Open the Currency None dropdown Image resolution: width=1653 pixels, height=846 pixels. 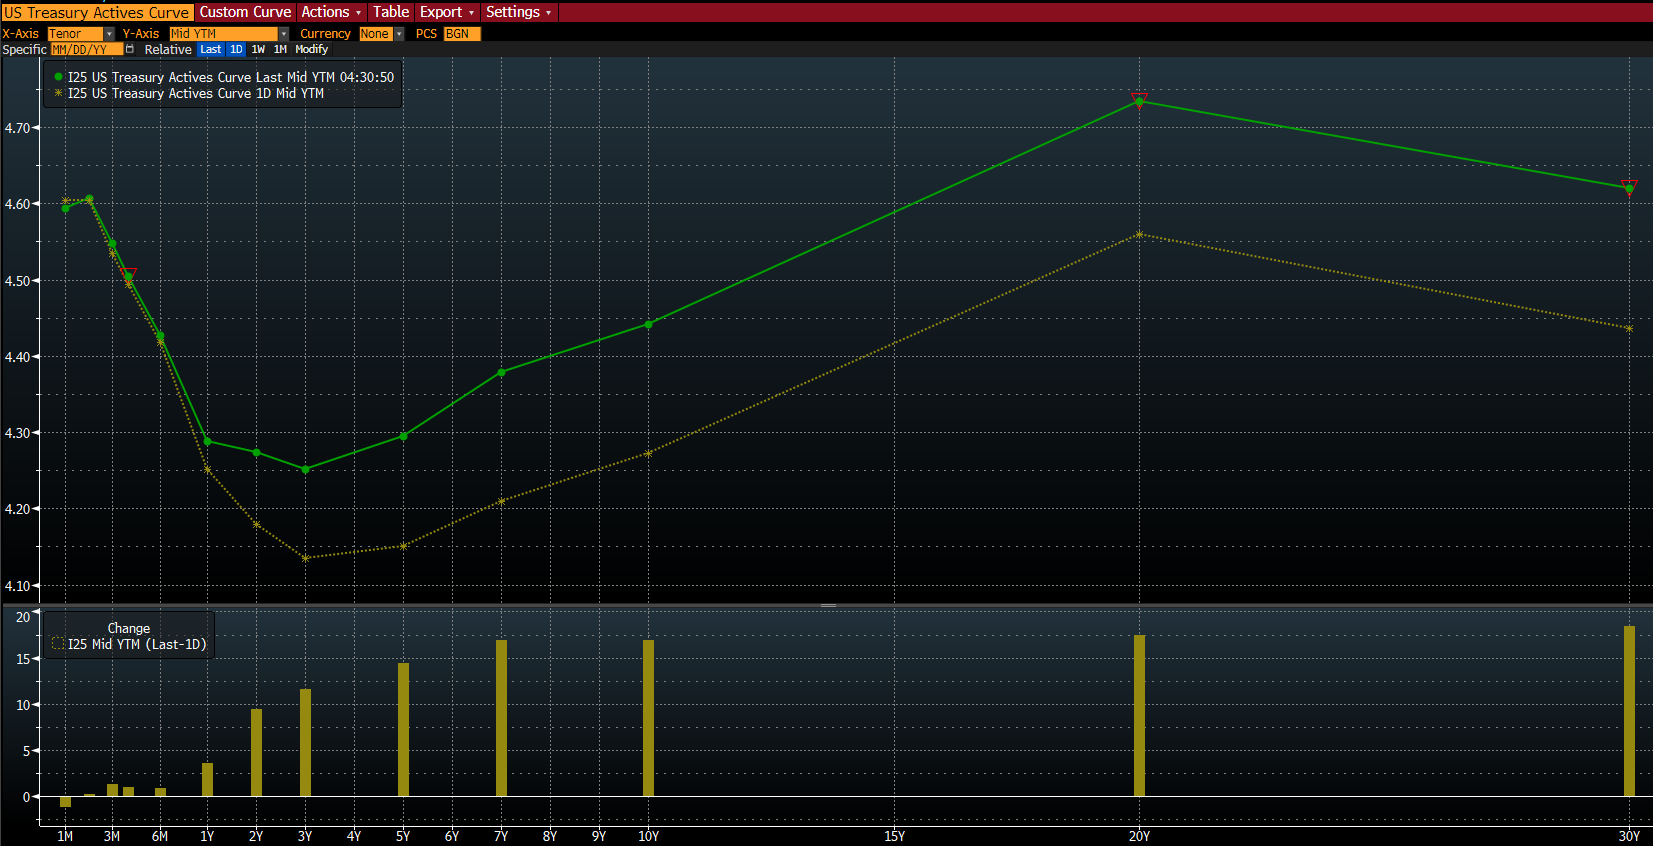tap(399, 34)
